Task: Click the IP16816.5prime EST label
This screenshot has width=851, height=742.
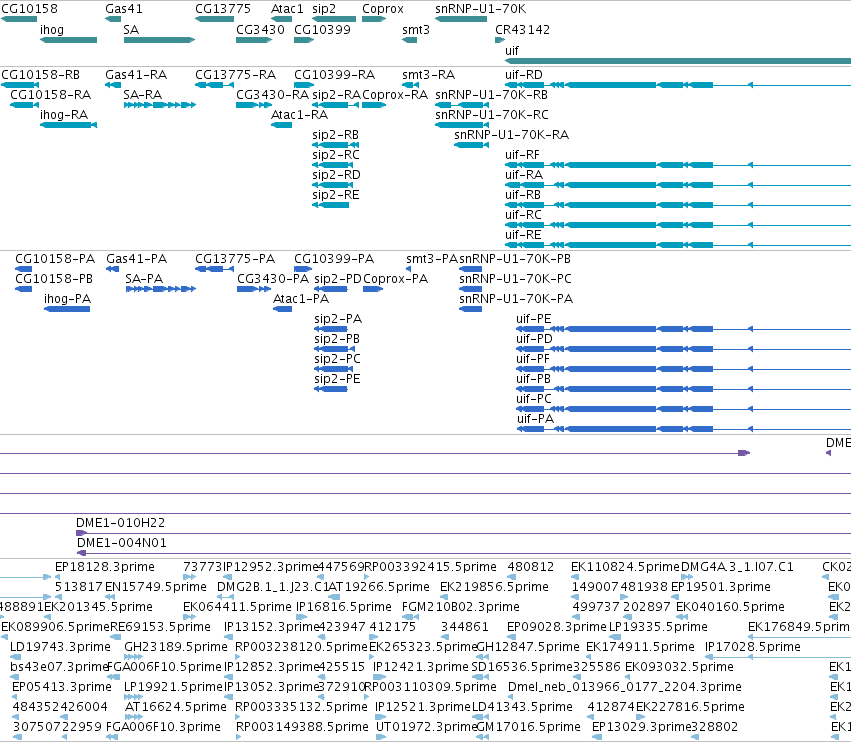Action: coord(344,607)
